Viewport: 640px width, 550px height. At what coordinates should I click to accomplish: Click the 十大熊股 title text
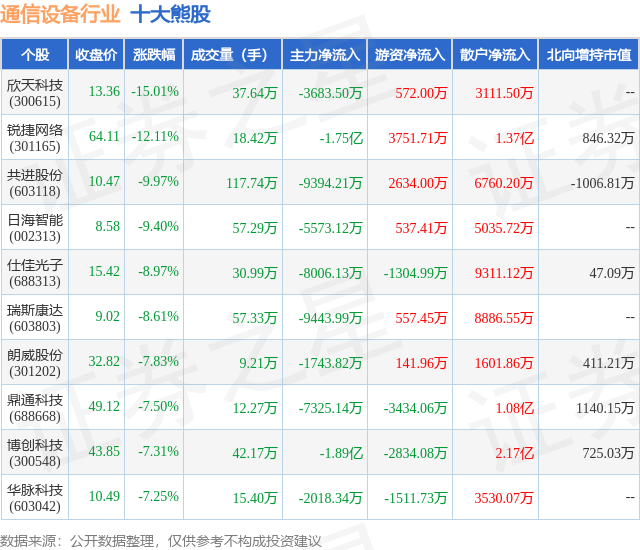pos(170,14)
